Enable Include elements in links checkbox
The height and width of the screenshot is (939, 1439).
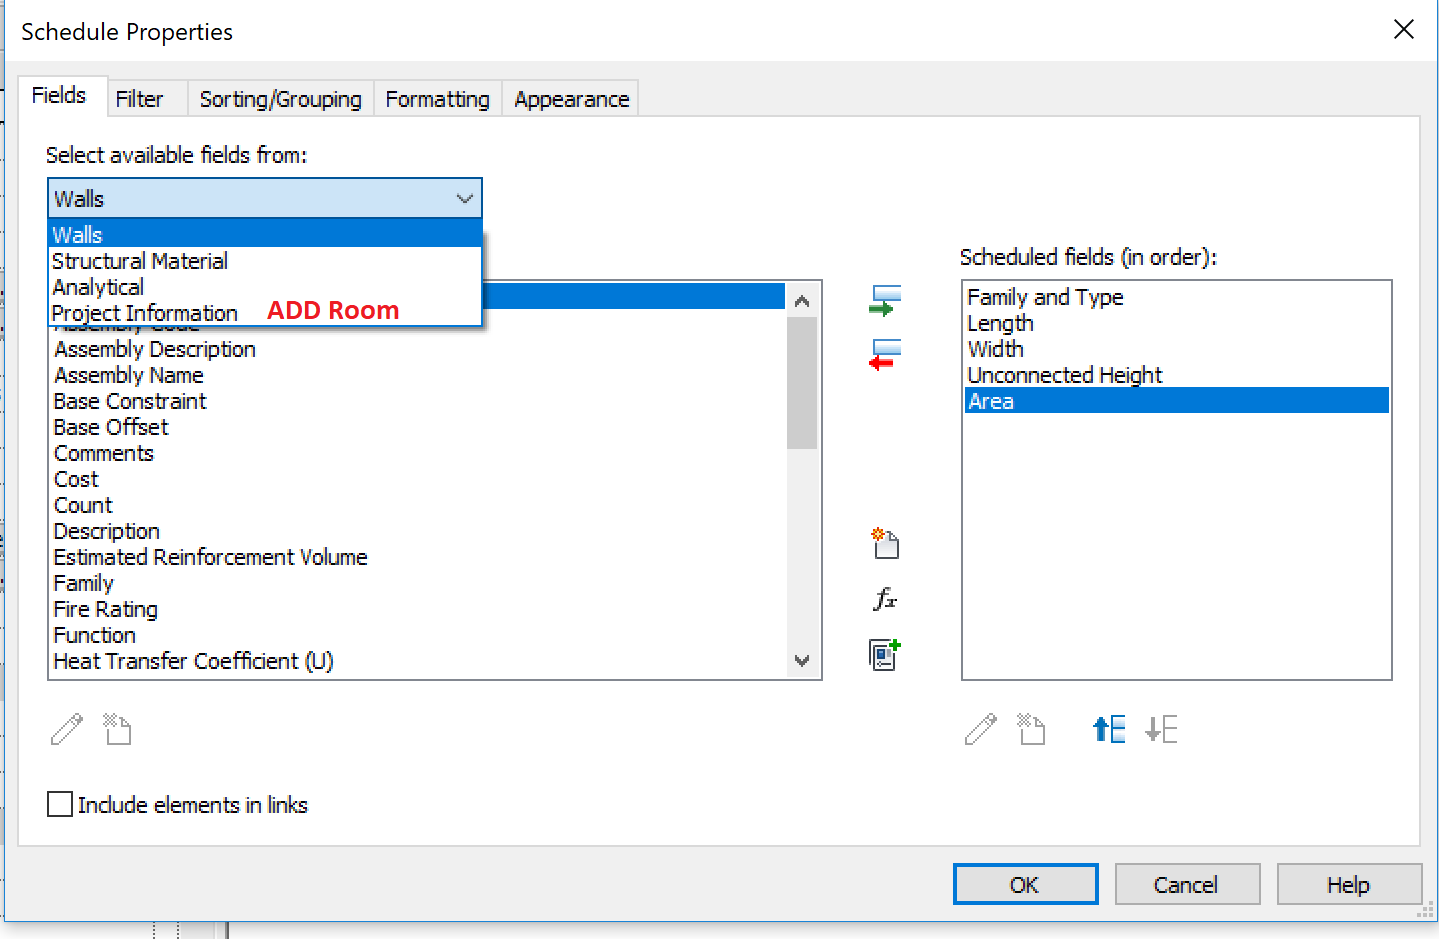(60, 805)
